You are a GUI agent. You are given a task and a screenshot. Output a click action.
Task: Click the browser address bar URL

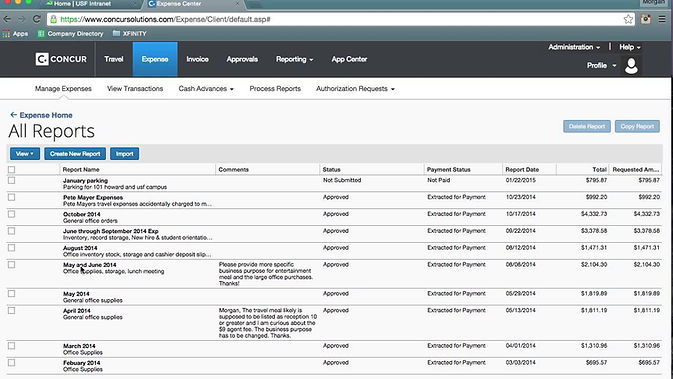click(x=165, y=19)
